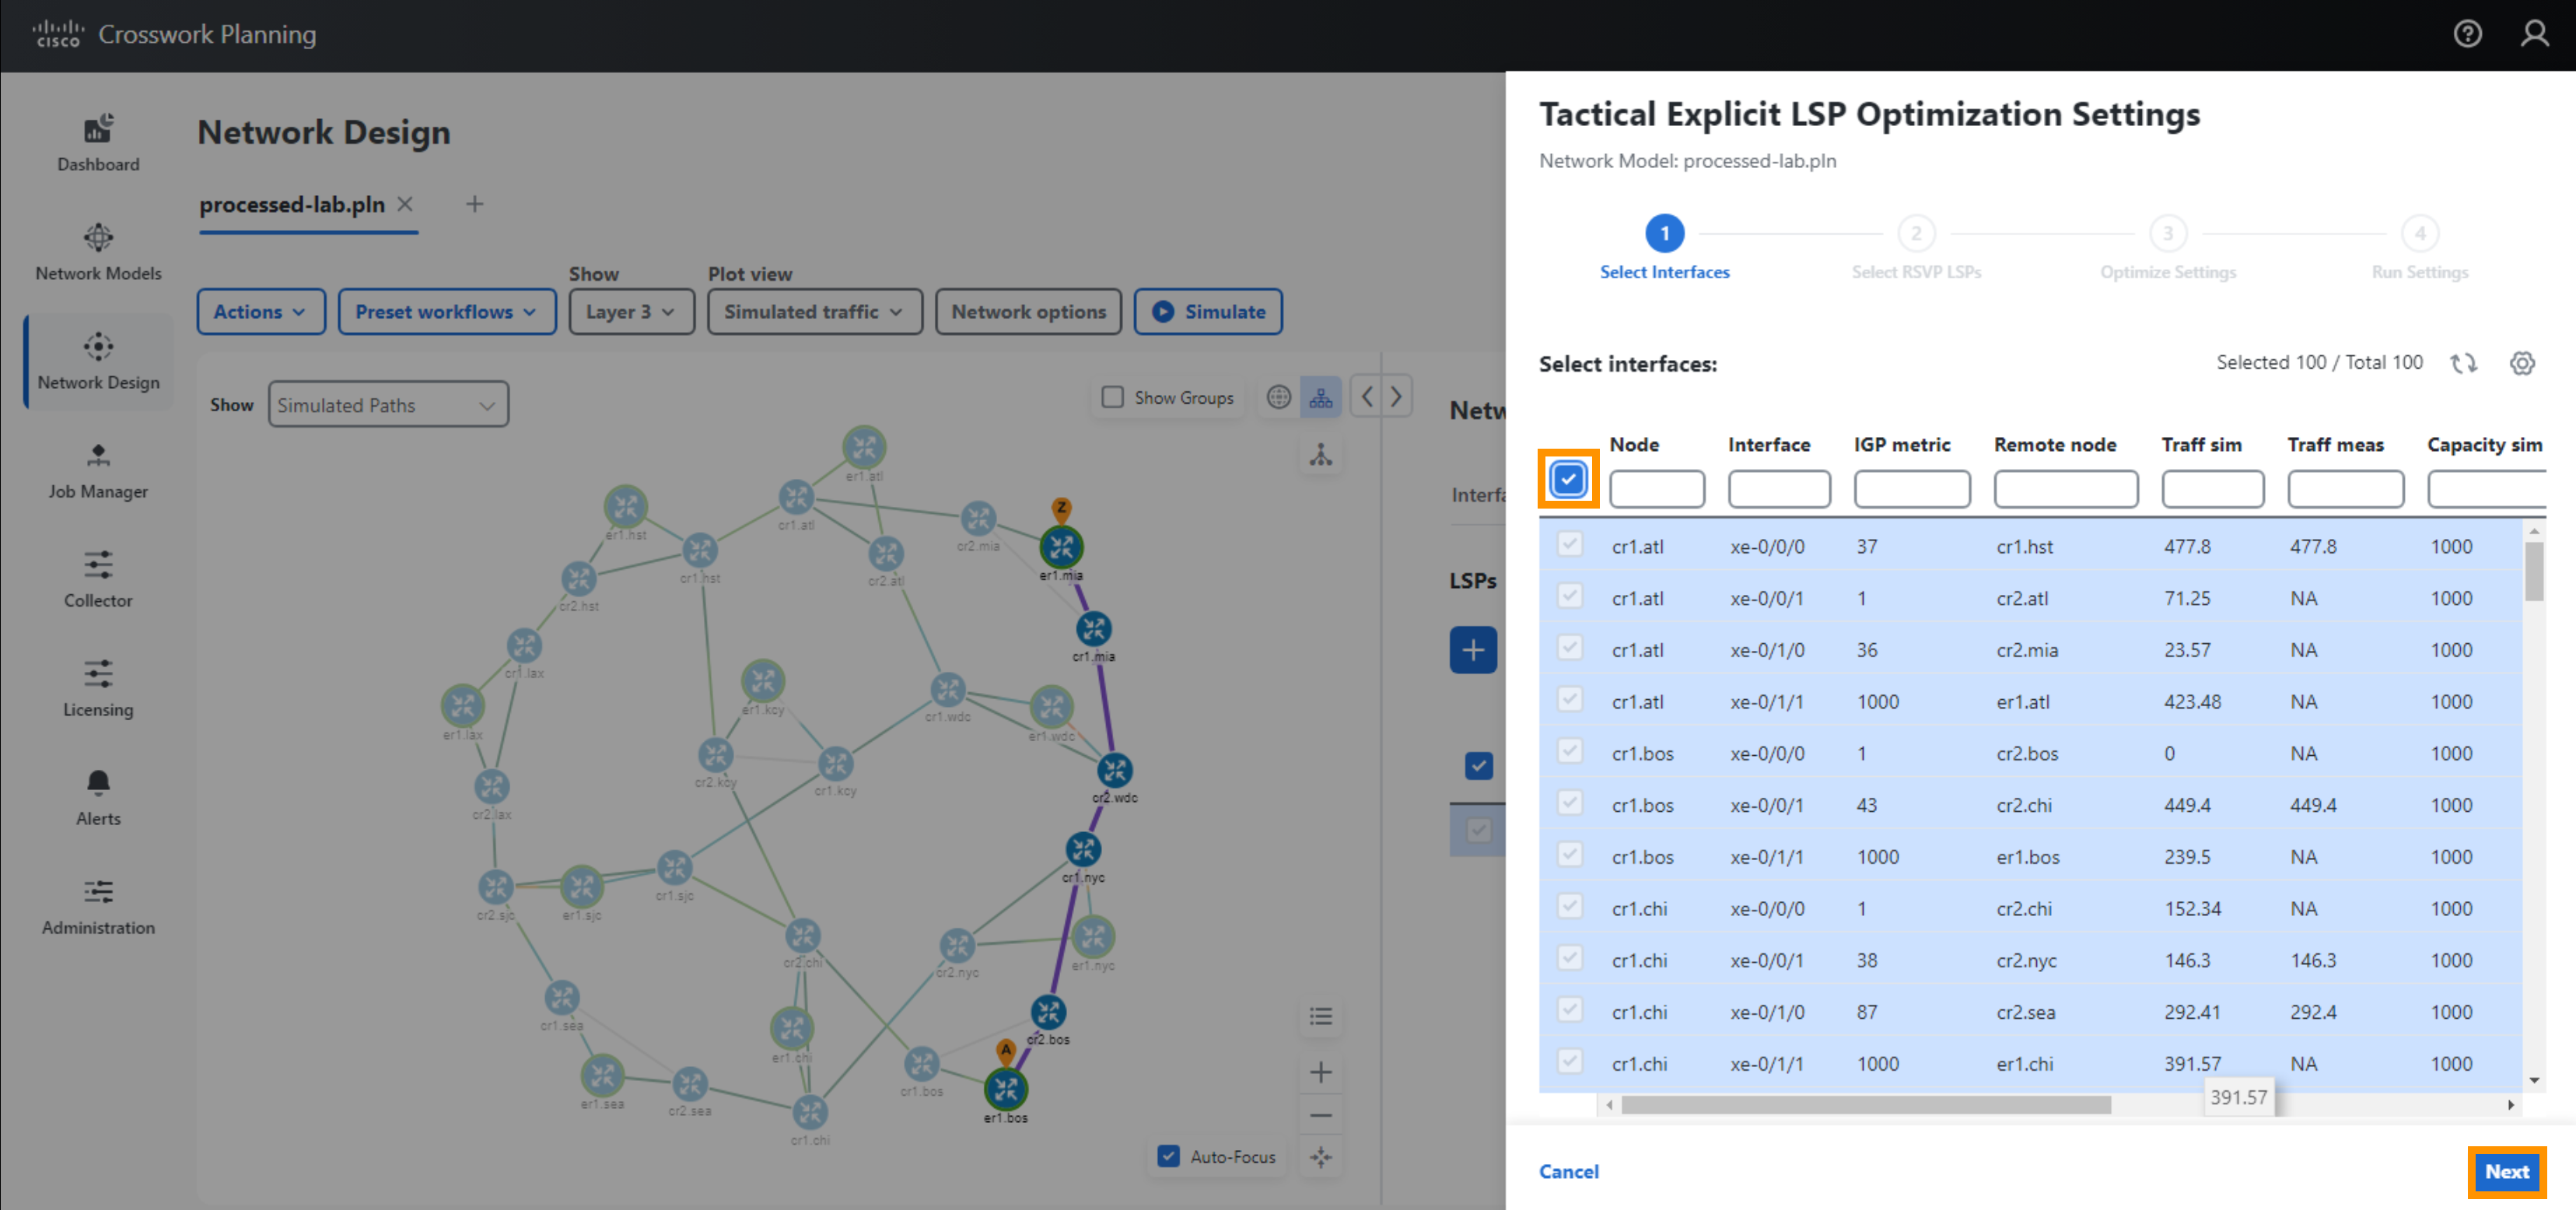The image size is (2576, 1210).
Task: Toggle checkbox for cr1.bos xe-0/1/1 row
Action: [1569, 856]
